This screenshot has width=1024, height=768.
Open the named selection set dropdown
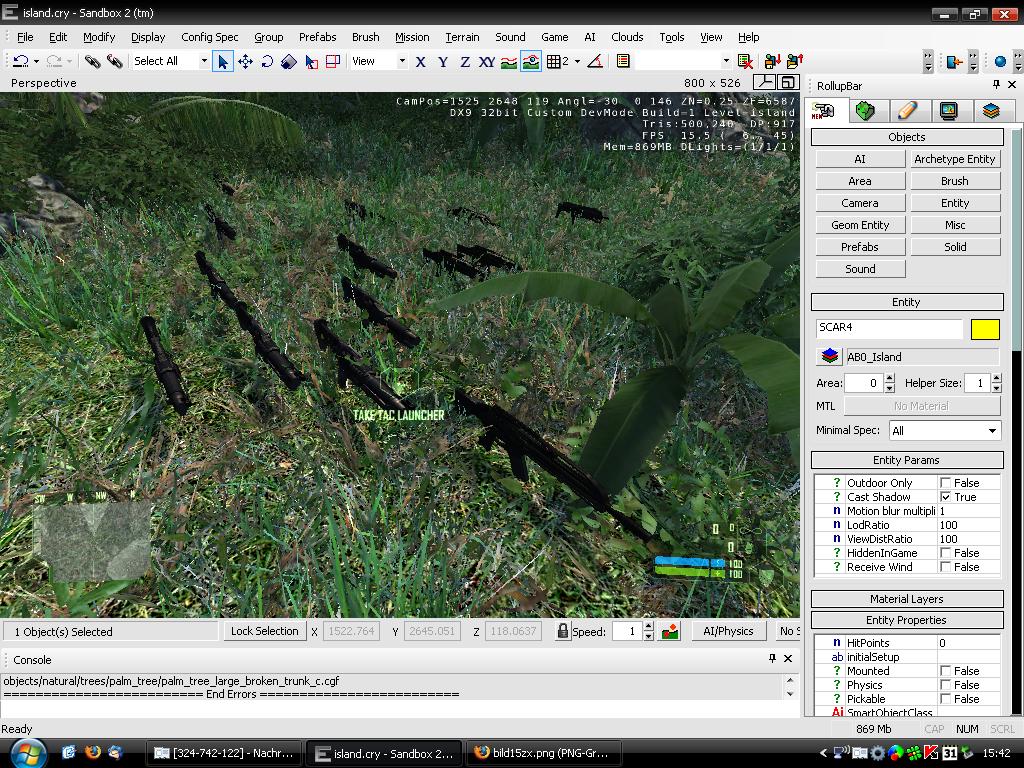726,61
